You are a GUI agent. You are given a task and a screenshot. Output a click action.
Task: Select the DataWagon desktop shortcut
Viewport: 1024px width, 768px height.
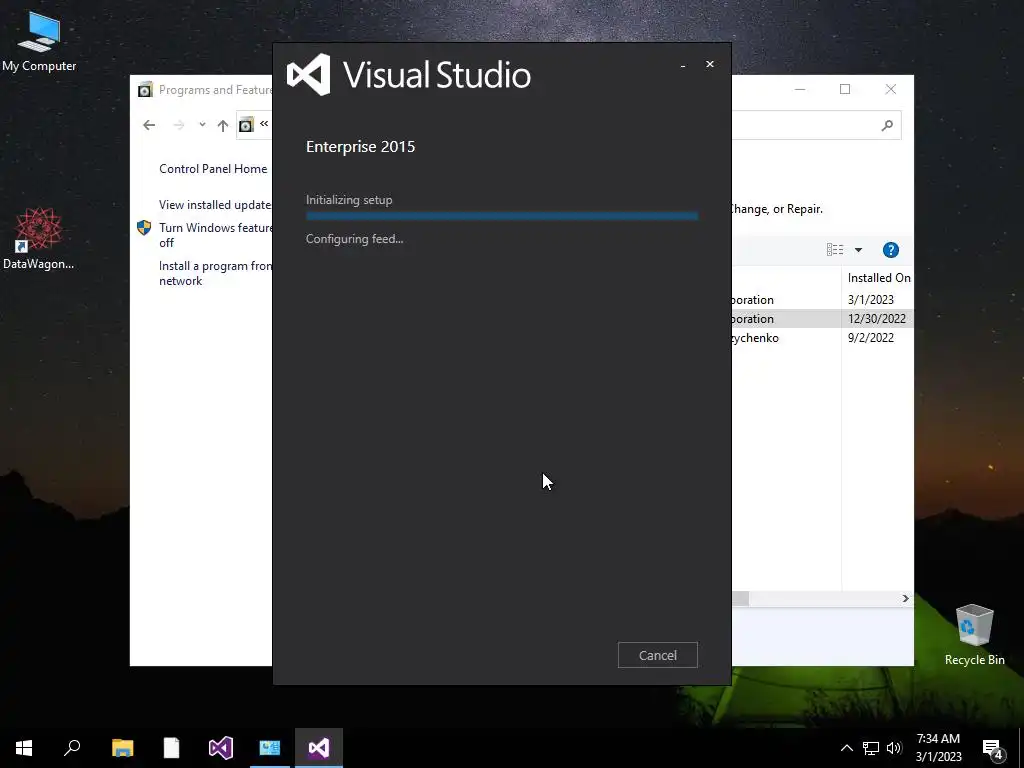[x=39, y=238]
